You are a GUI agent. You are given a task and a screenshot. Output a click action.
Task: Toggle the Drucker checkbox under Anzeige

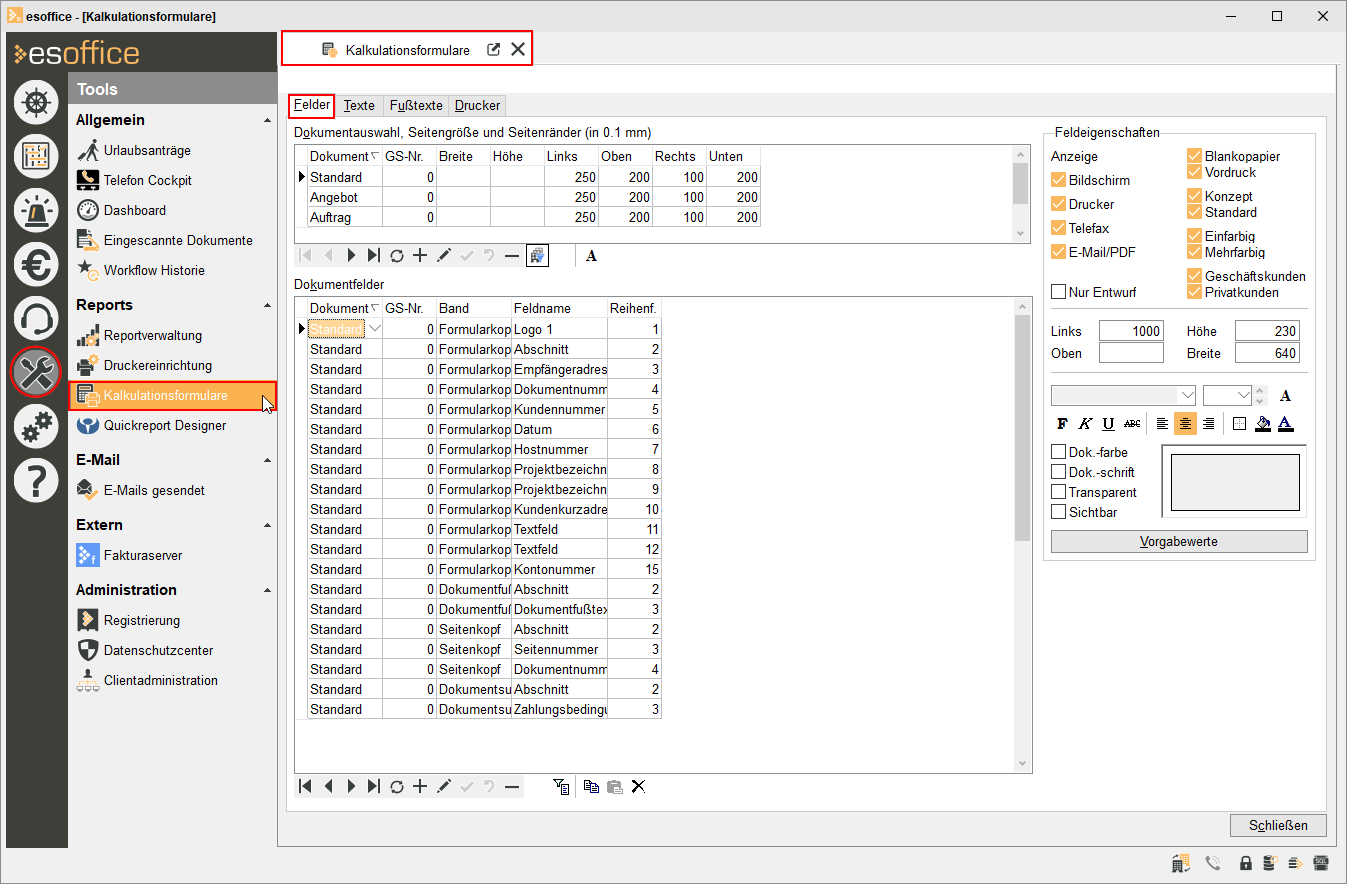[x=1059, y=204]
